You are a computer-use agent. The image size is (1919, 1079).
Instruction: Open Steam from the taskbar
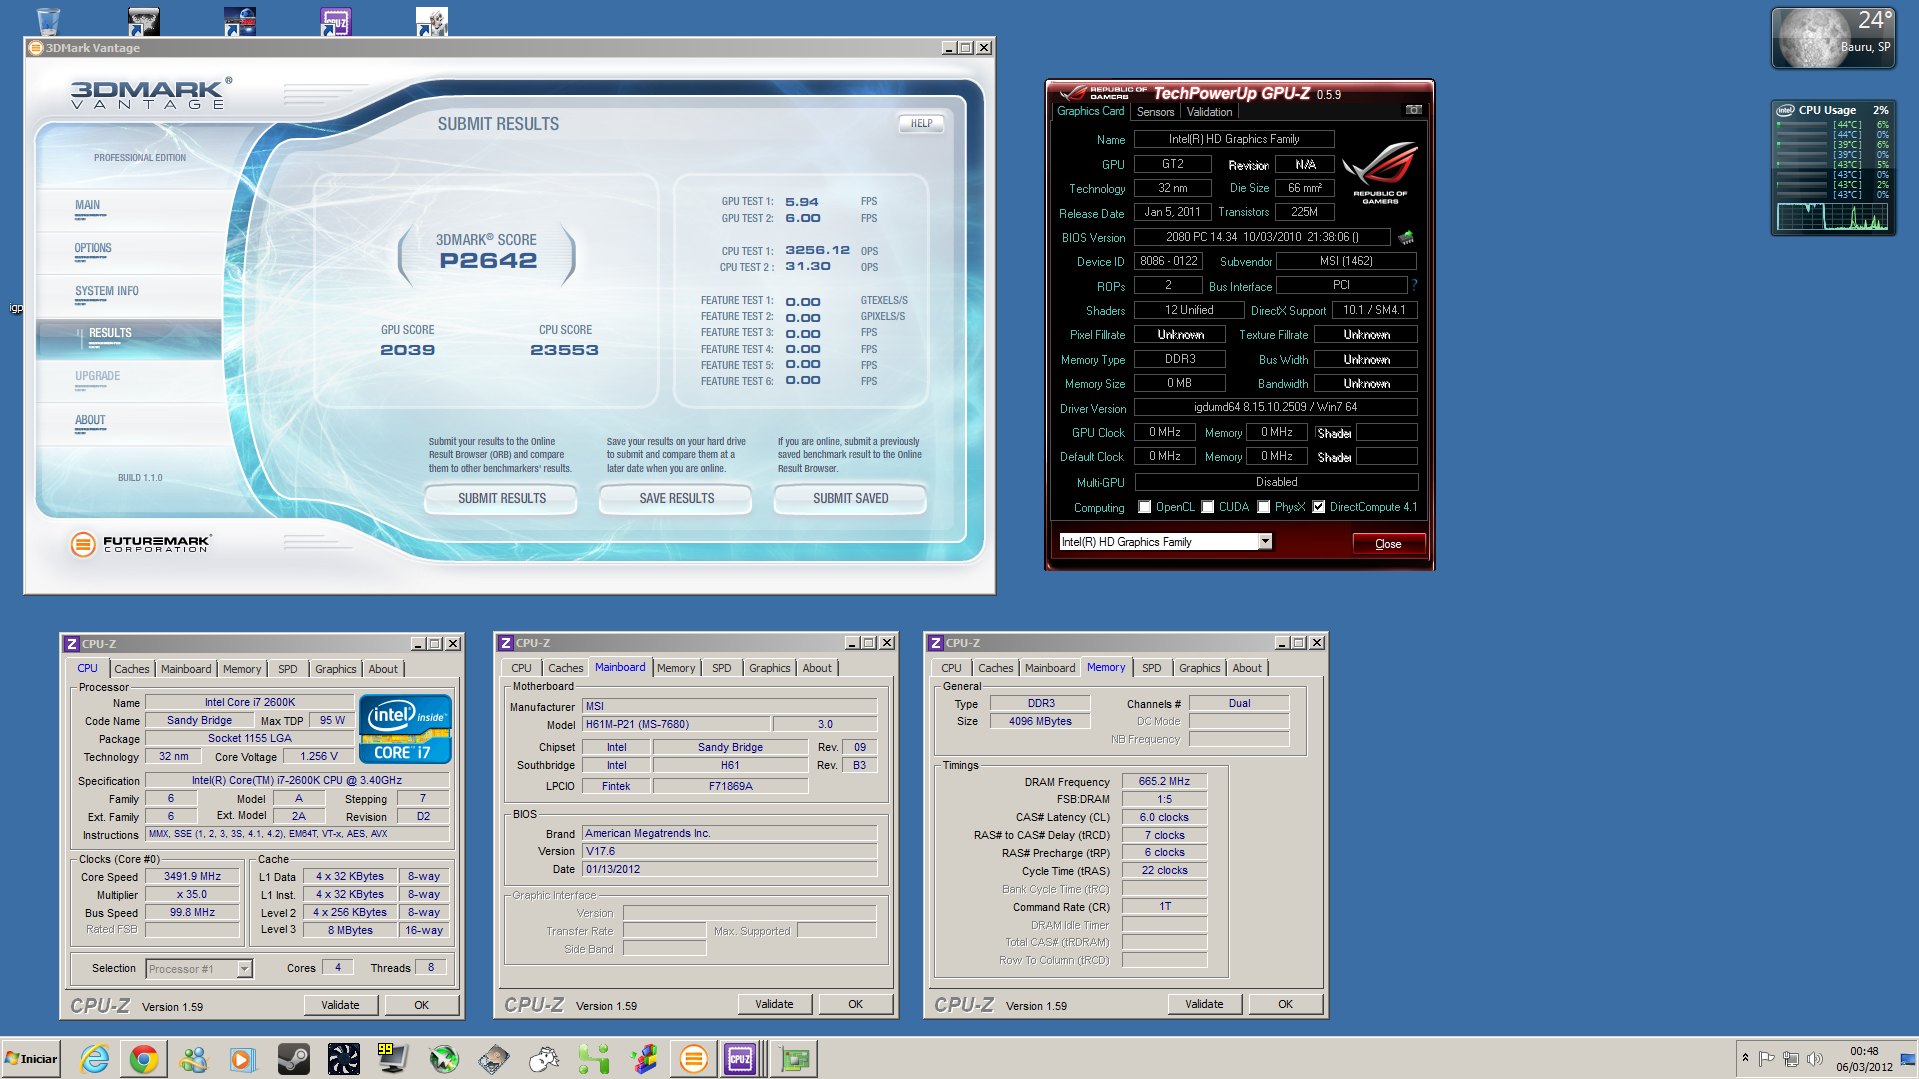tap(293, 1059)
